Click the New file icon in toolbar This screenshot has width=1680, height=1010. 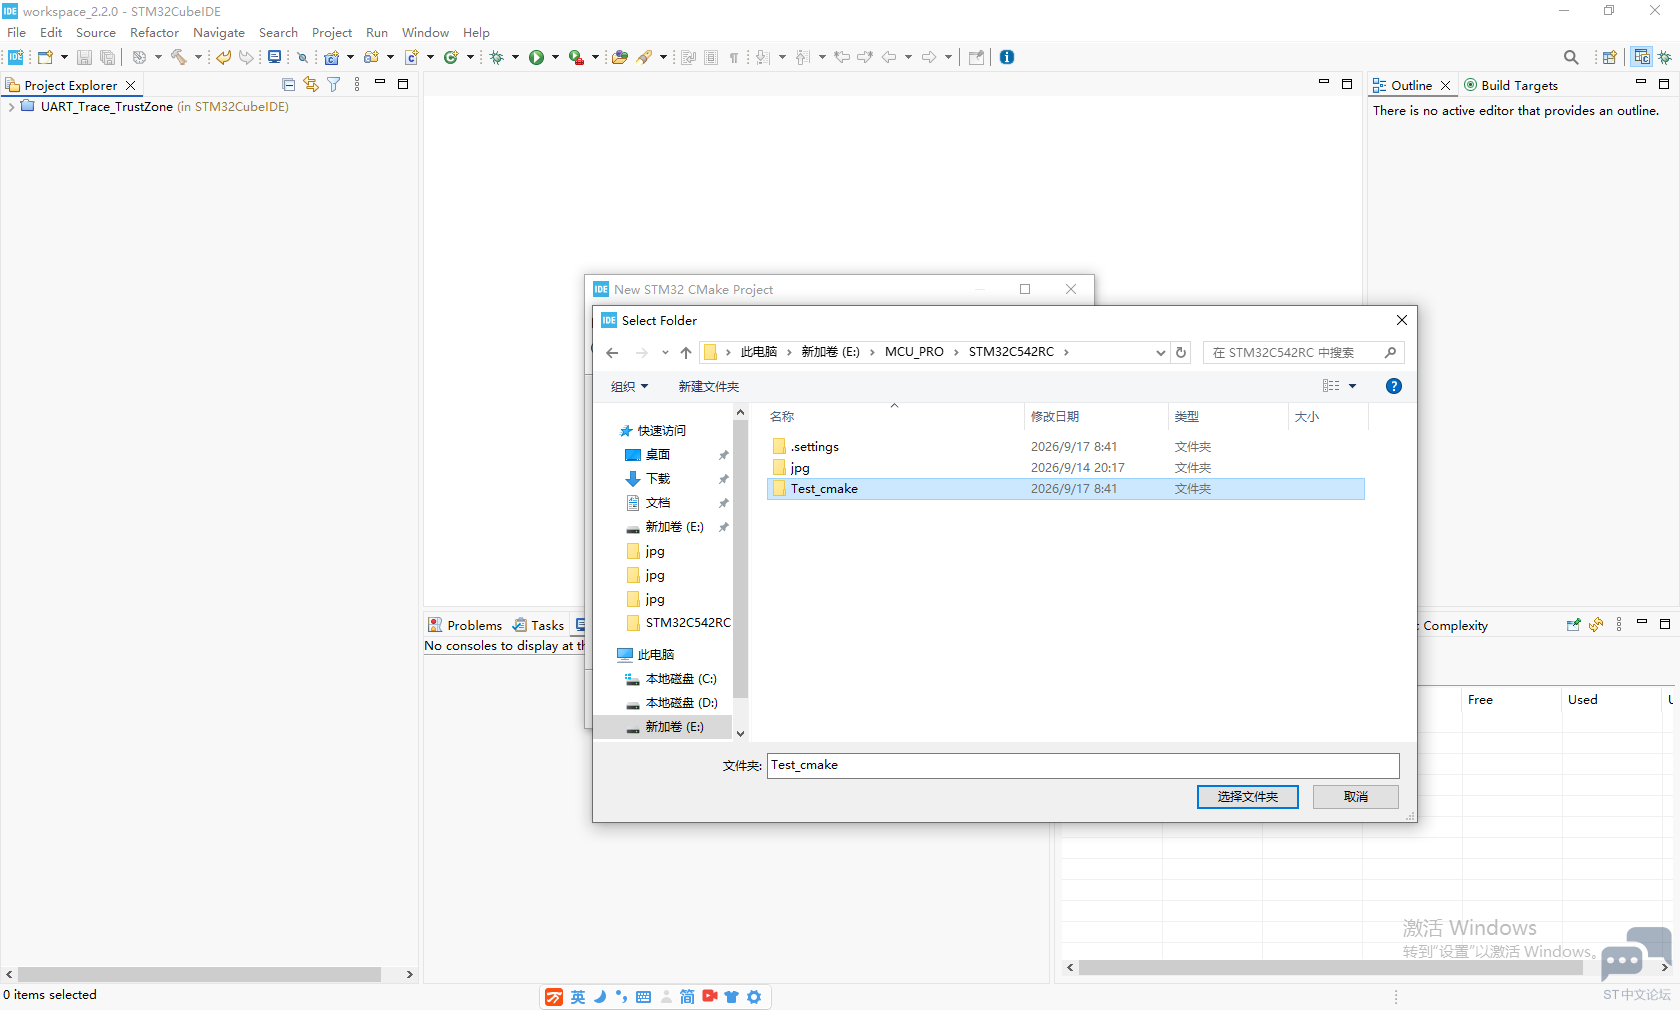click(45, 57)
